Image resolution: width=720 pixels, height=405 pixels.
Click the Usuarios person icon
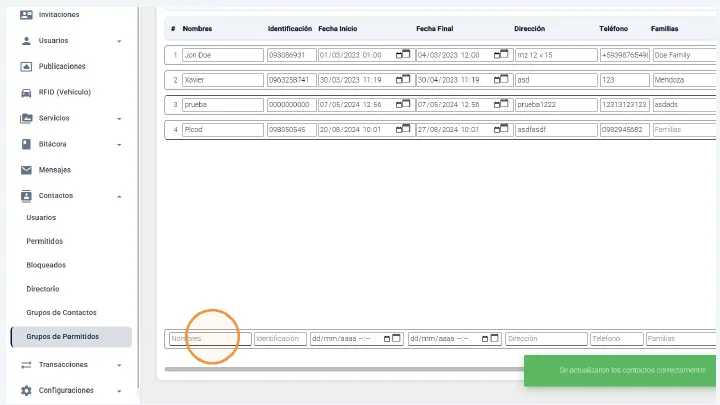pyautogui.click(x=26, y=41)
